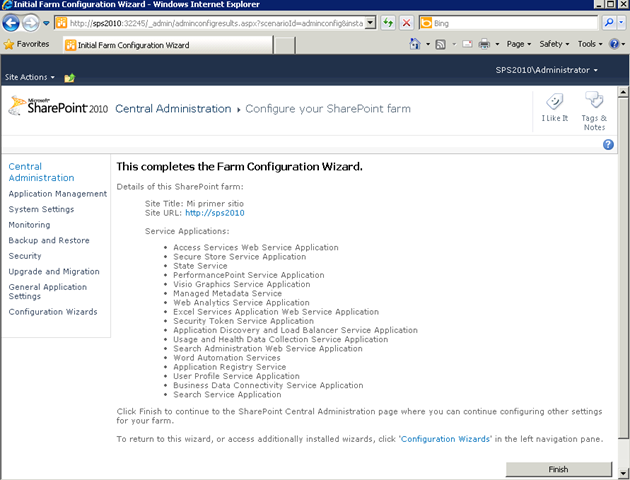
Task: Click the browser Back button
Action: pos(14,22)
